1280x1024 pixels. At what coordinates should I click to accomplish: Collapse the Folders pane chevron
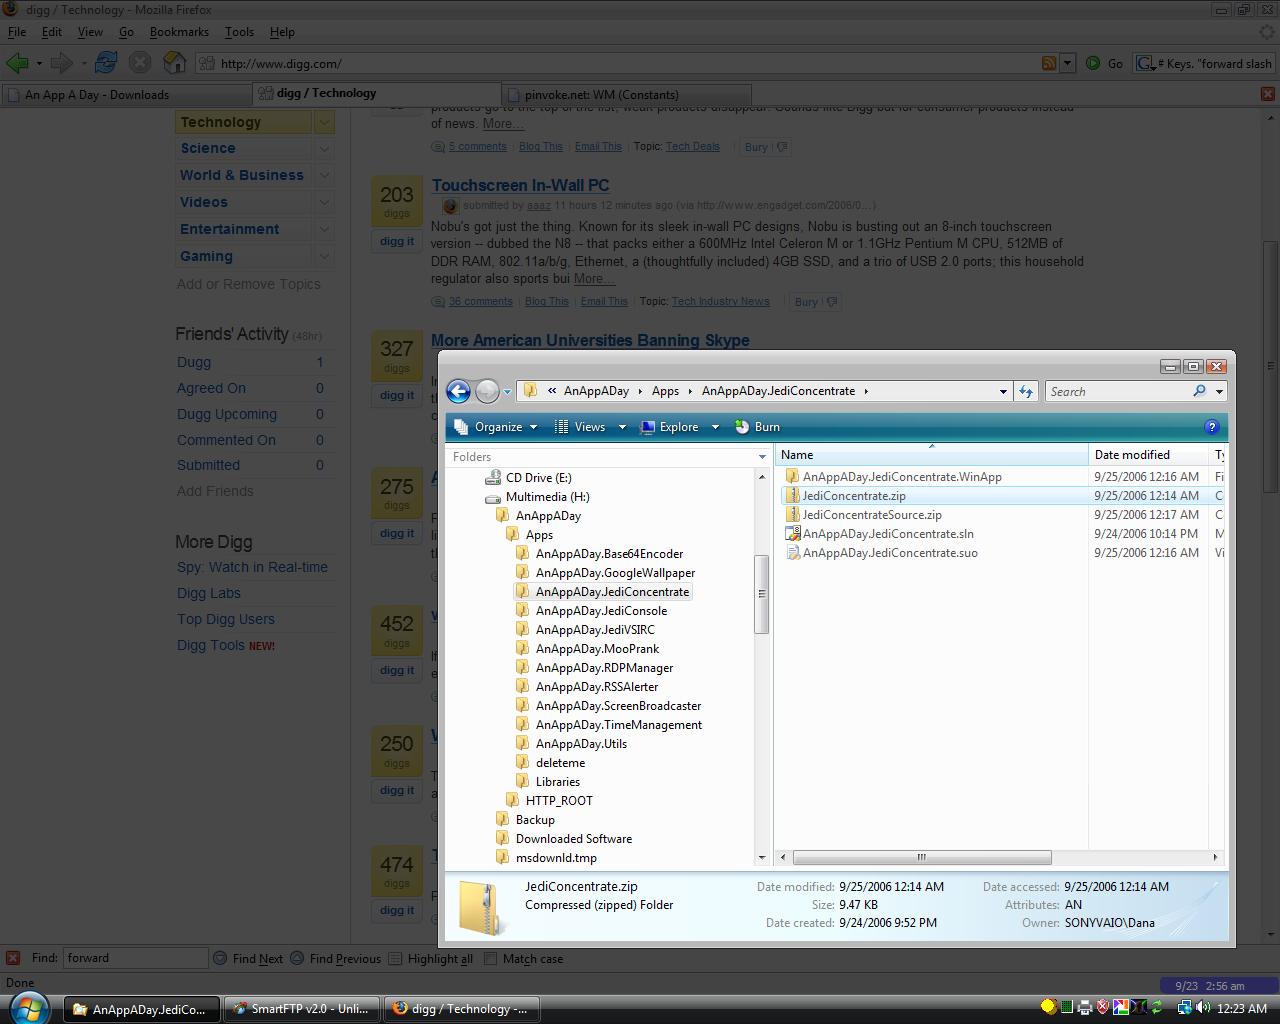pos(762,457)
